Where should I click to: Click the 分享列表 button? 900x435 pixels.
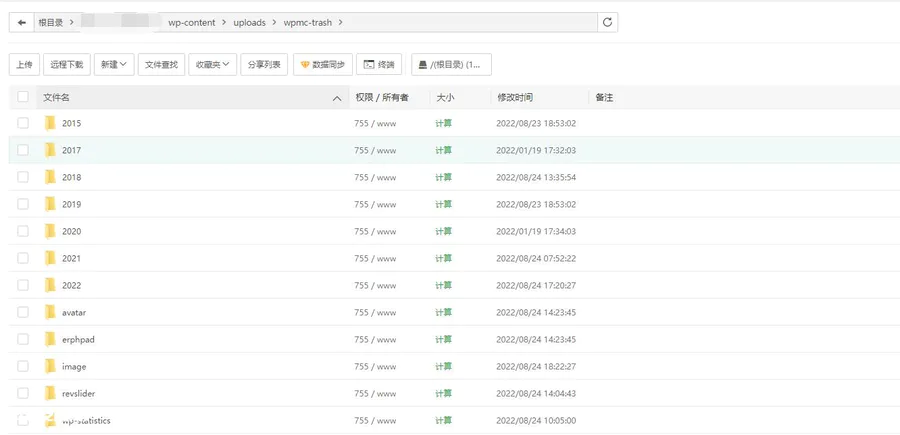tap(264, 65)
